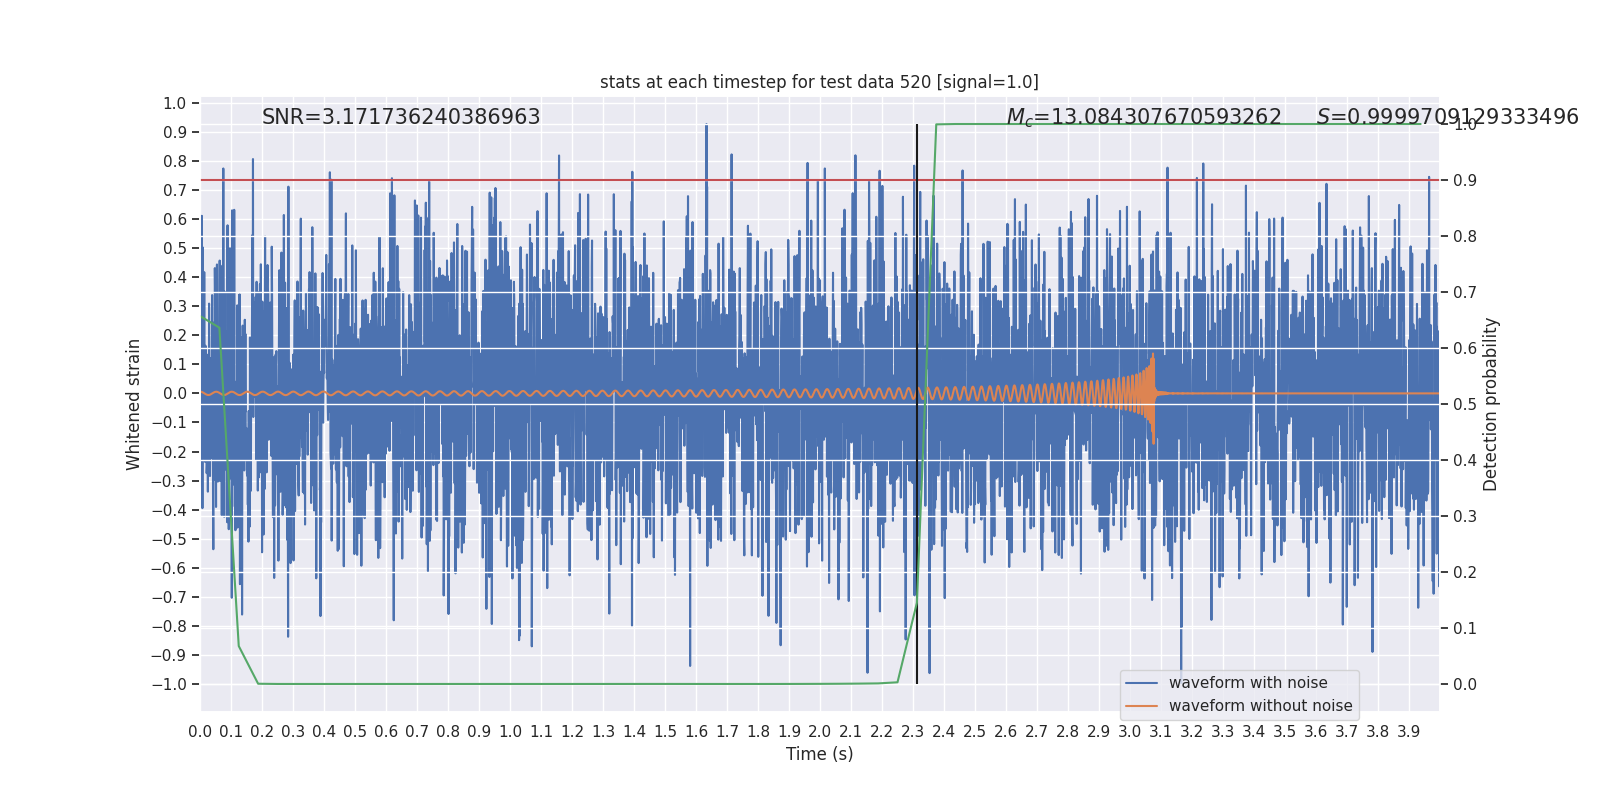Click the orange 'waveform without noise' legend line

coord(1141,706)
